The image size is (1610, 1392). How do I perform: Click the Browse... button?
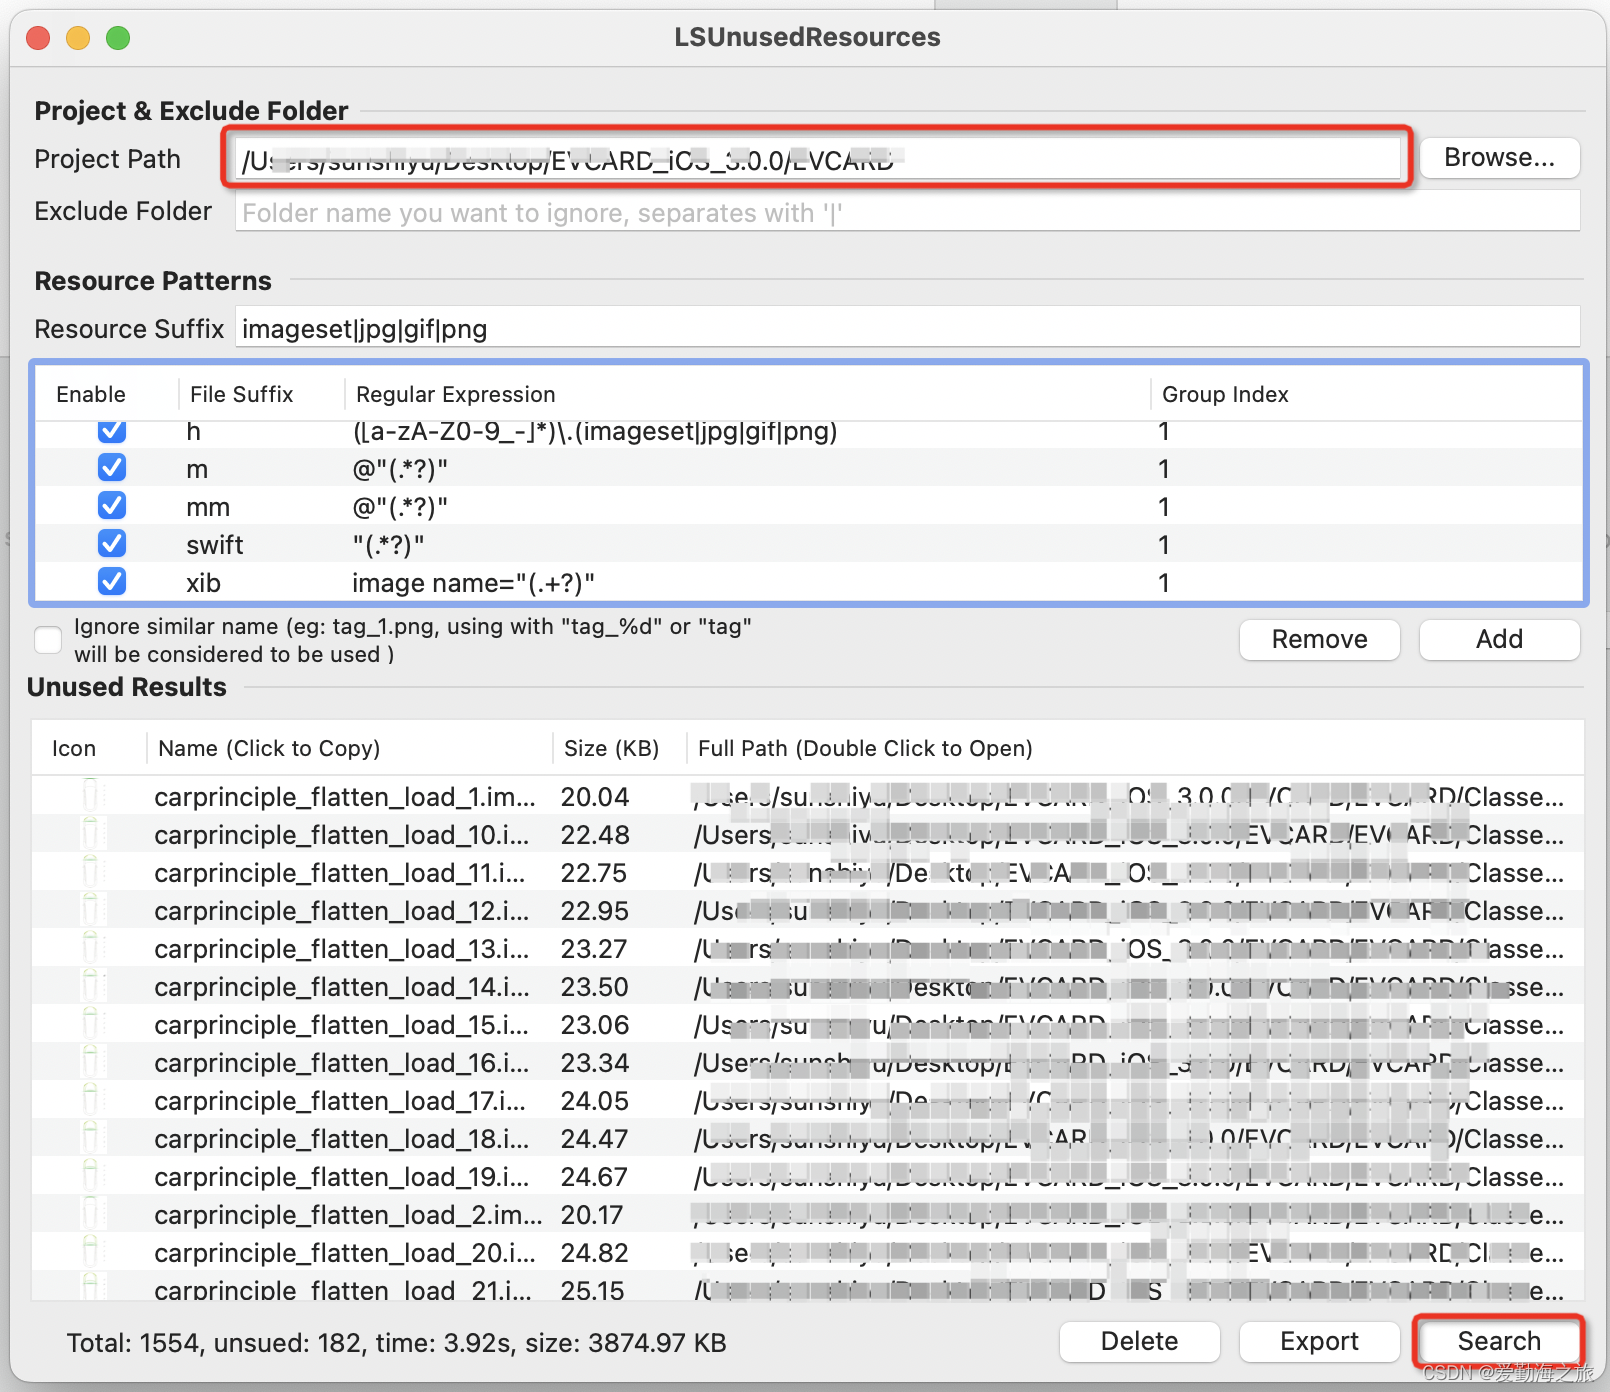[1499, 158]
